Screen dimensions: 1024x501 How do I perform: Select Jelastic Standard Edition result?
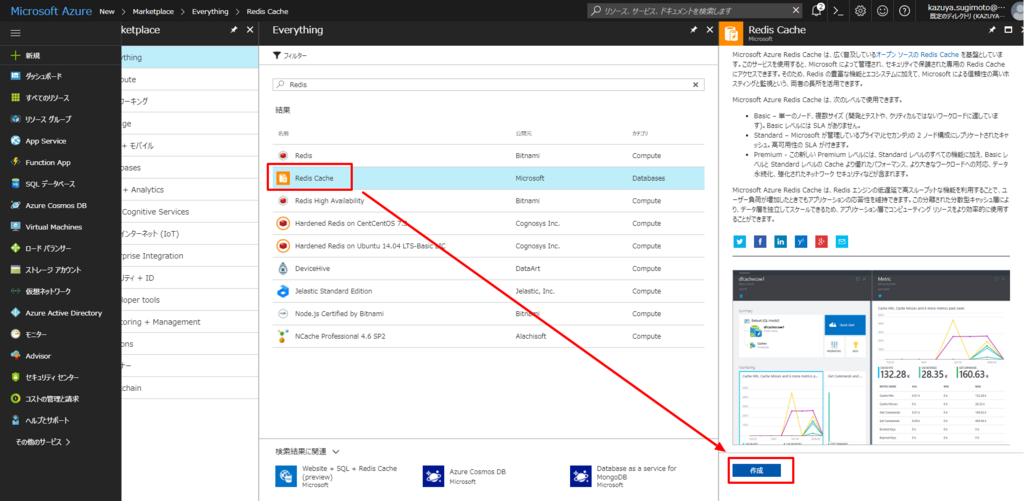[488, 291]
